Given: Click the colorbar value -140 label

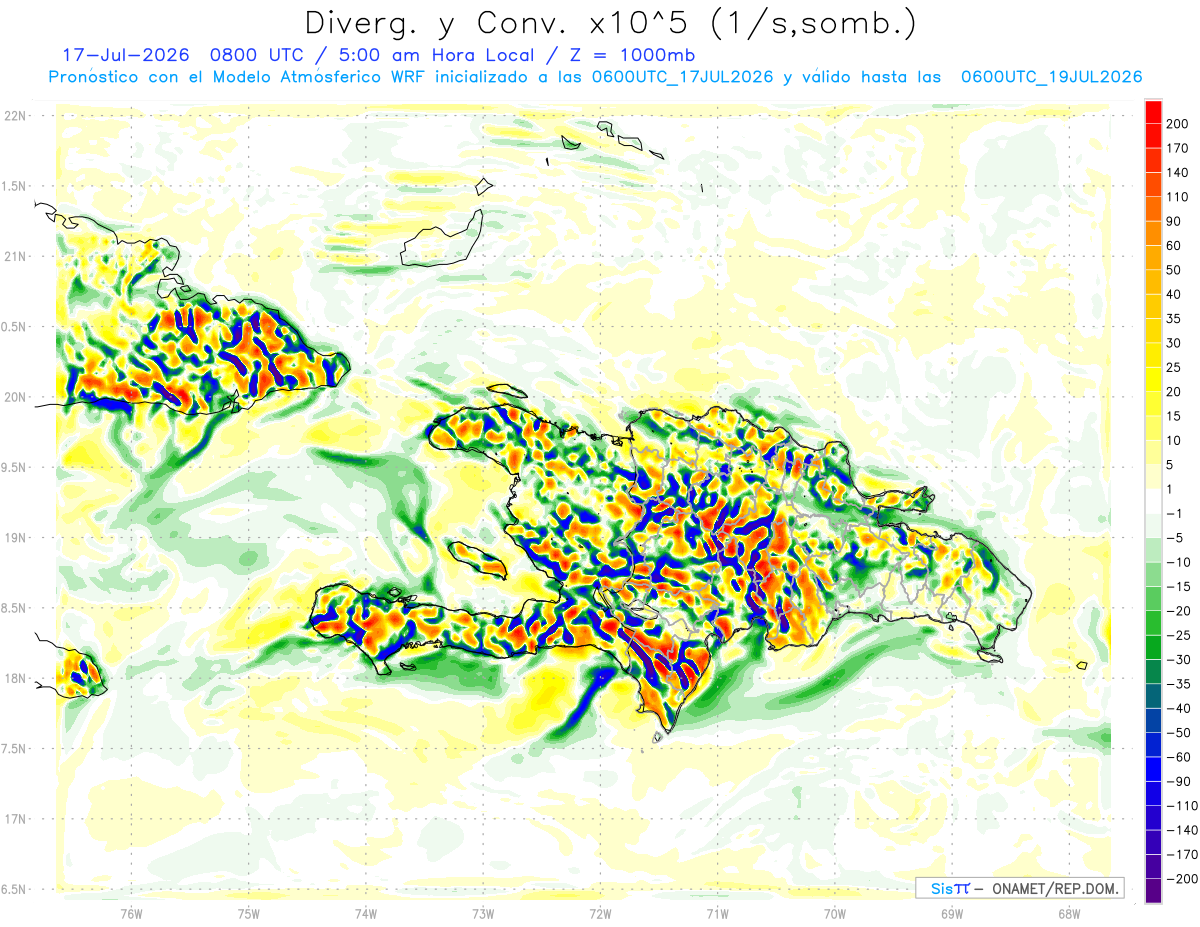Looking at the screenshot, I should point(1183,830).
